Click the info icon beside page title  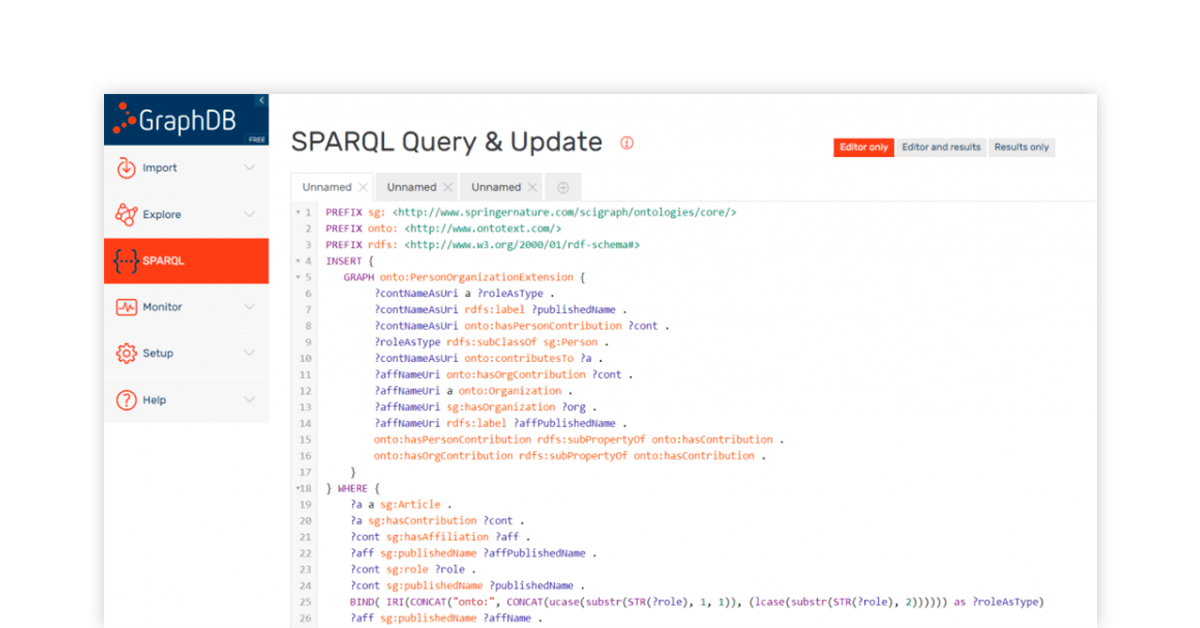click(x=627, y=143)
